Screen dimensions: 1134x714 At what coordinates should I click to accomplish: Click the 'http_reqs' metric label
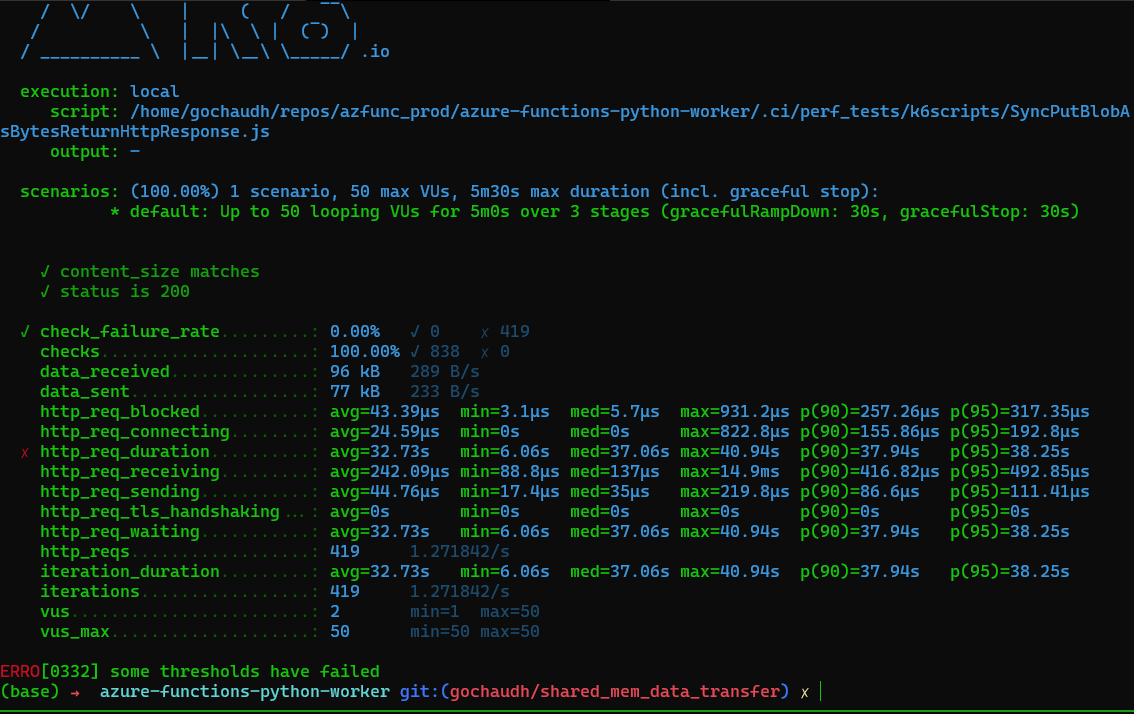[x=85, y=552]
